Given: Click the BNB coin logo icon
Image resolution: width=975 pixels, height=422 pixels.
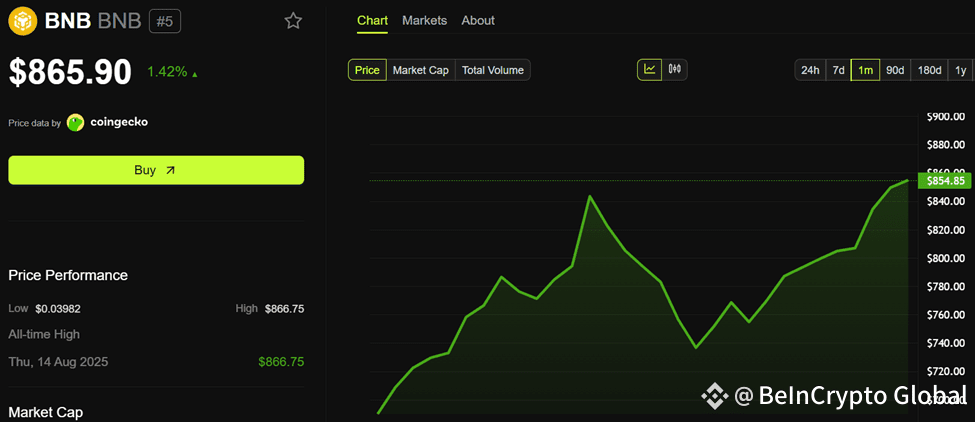Looking at the screenshot, I should click(22, 21).
